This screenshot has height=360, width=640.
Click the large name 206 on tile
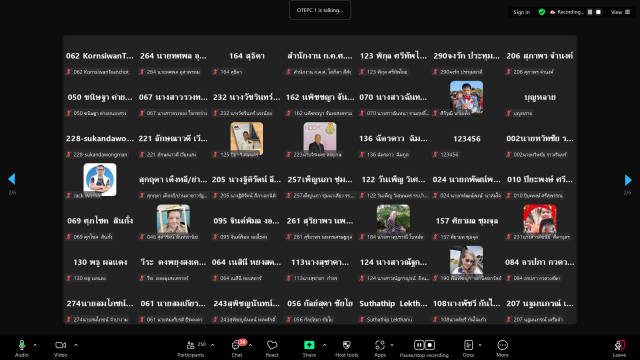[x=540, y=56]
